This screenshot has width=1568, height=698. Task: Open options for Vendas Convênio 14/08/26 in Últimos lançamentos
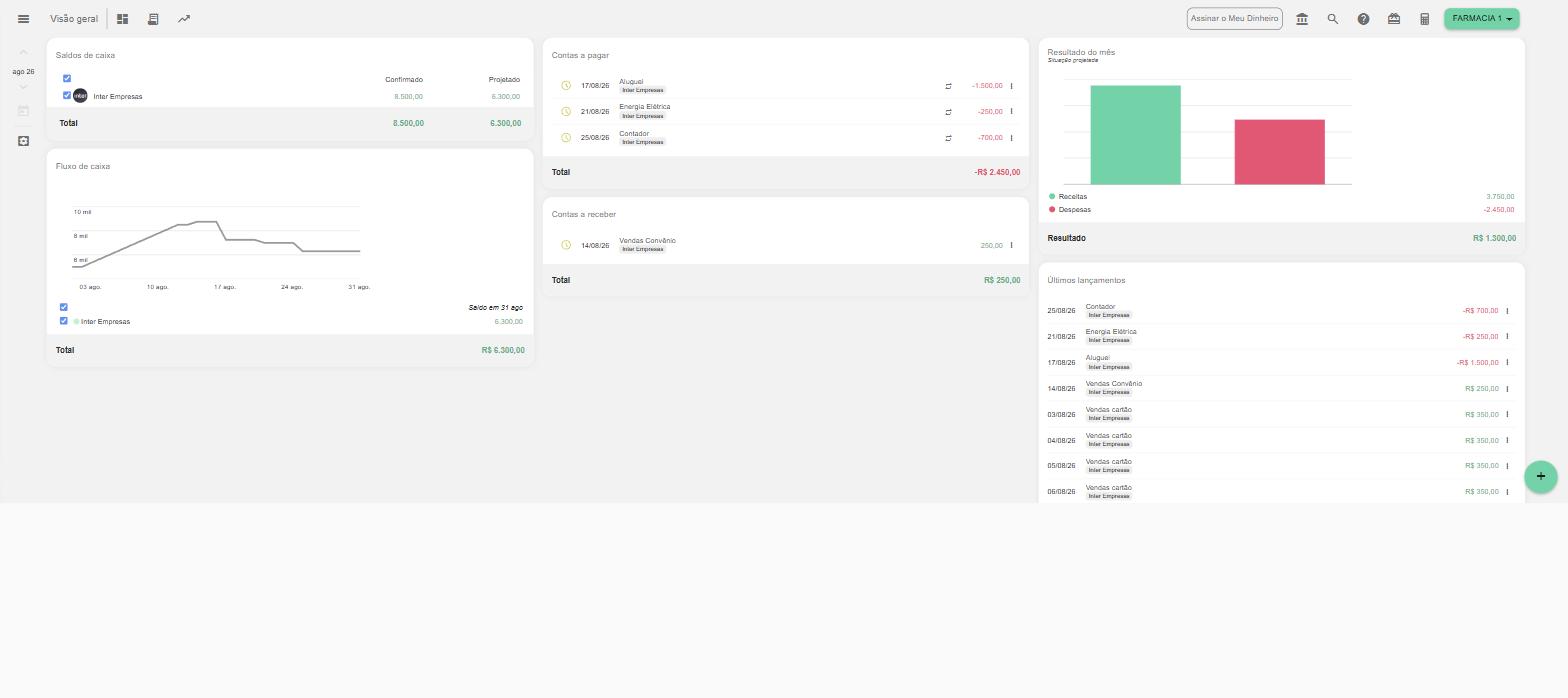pyautogui.click(x=1507, y=389)
